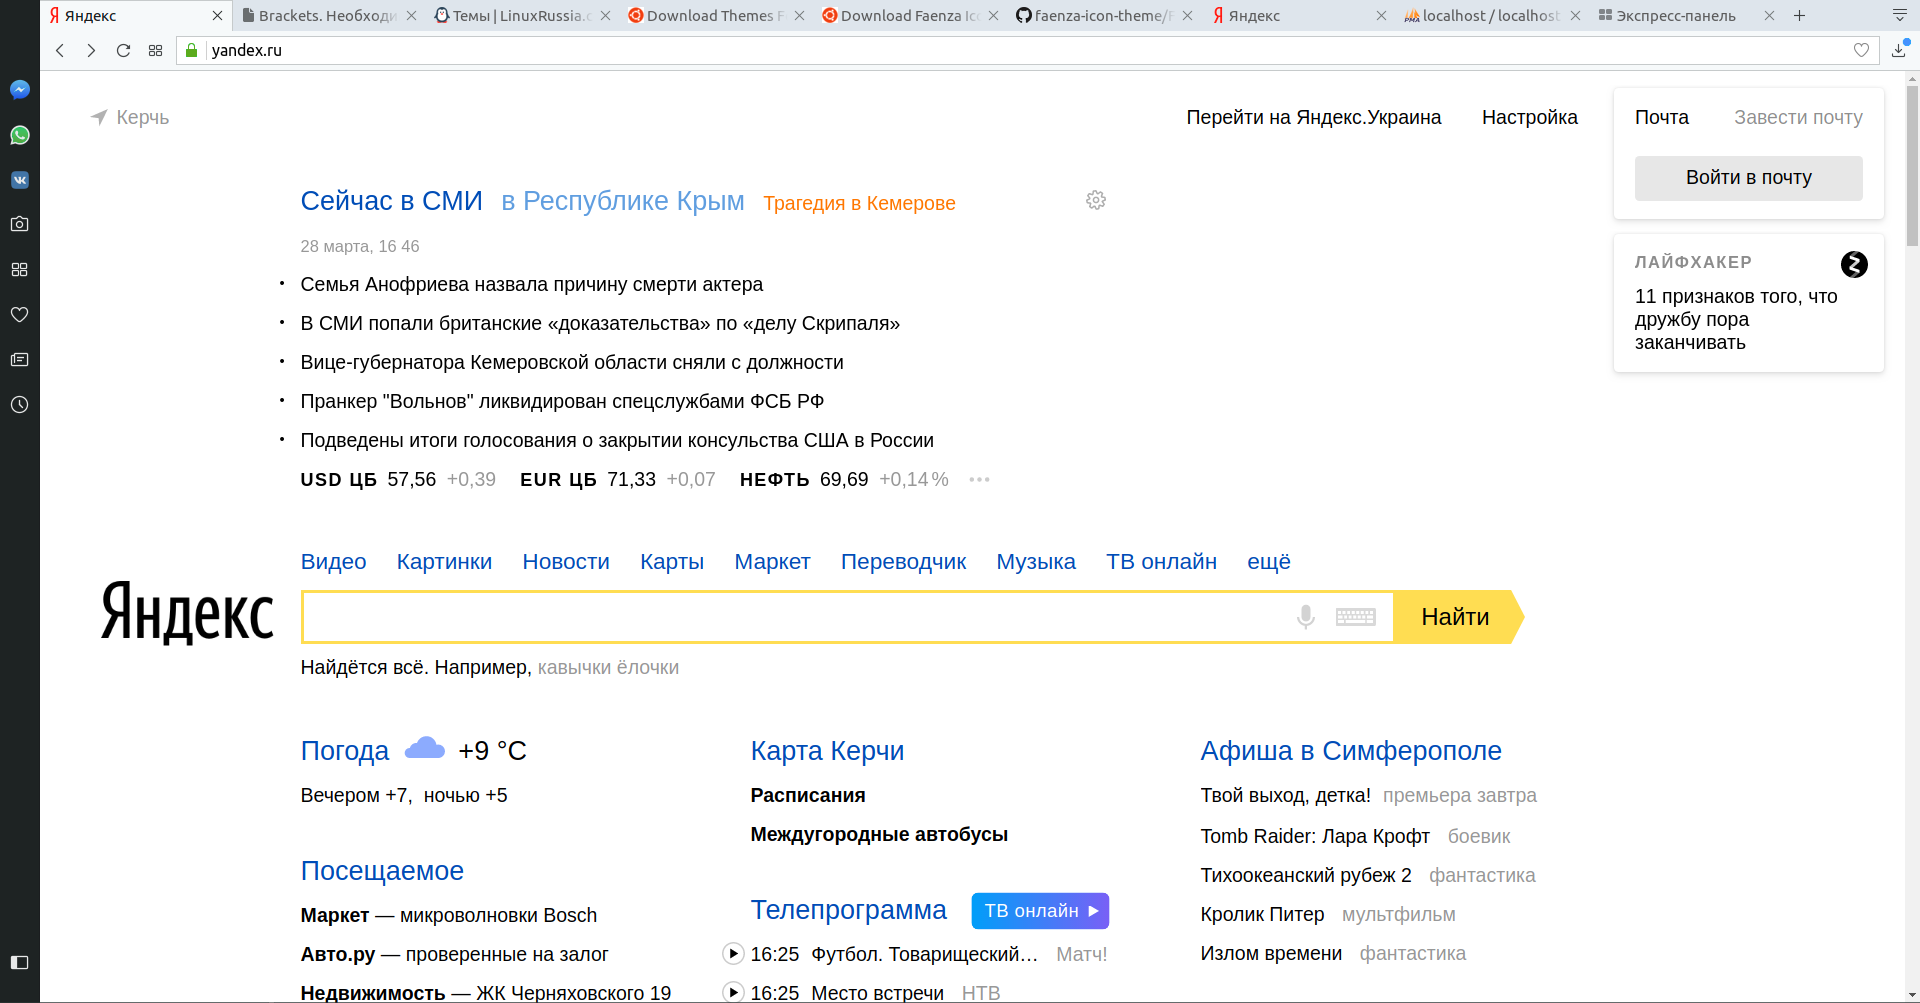Screen dimensions: 1920x1003
Task: Expand more exchange rates with three dots
Action: coord(979,479)
